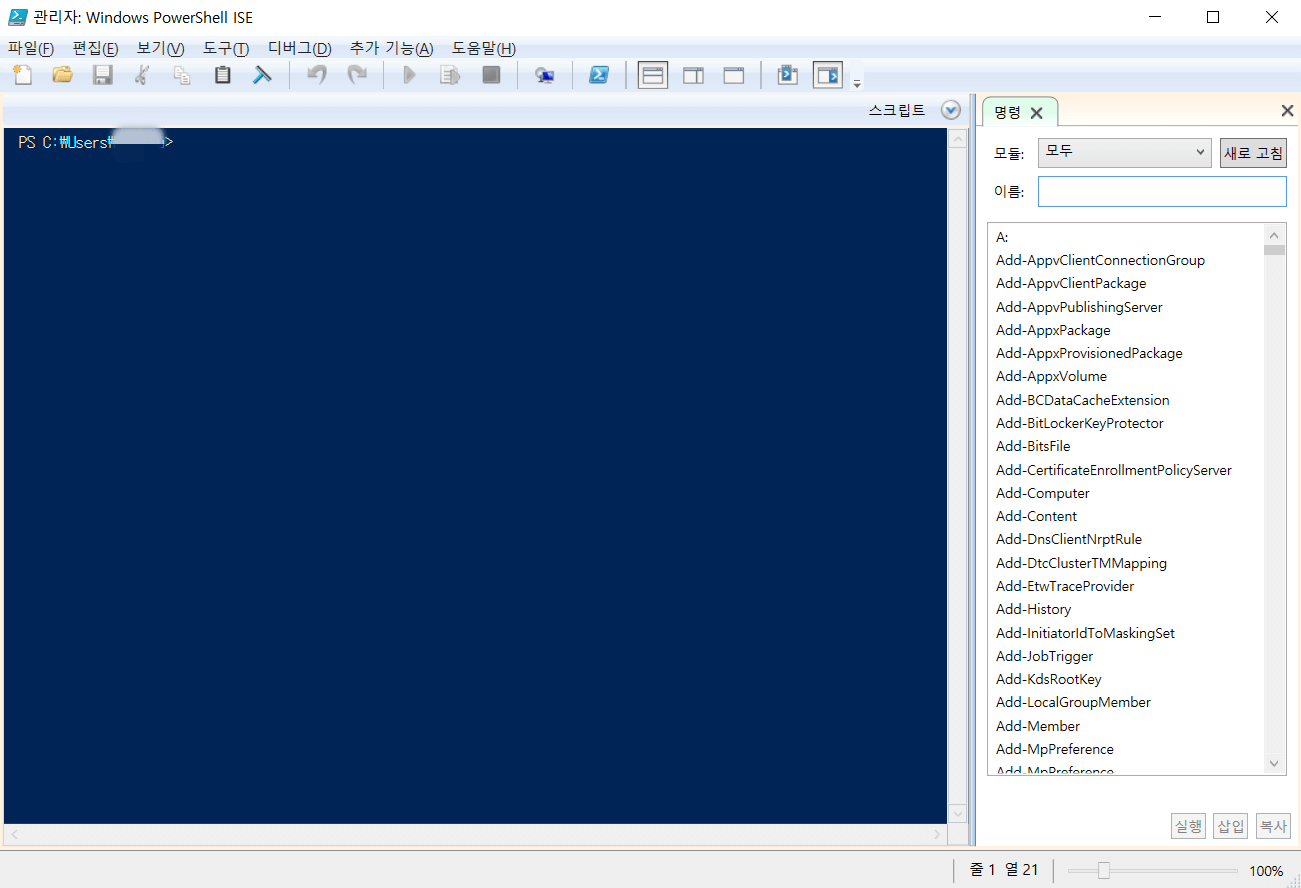Clear the console pane with broom icon
Image resolution: width=1301 pixels, height=888 pixels.
[x=262, y=74]
